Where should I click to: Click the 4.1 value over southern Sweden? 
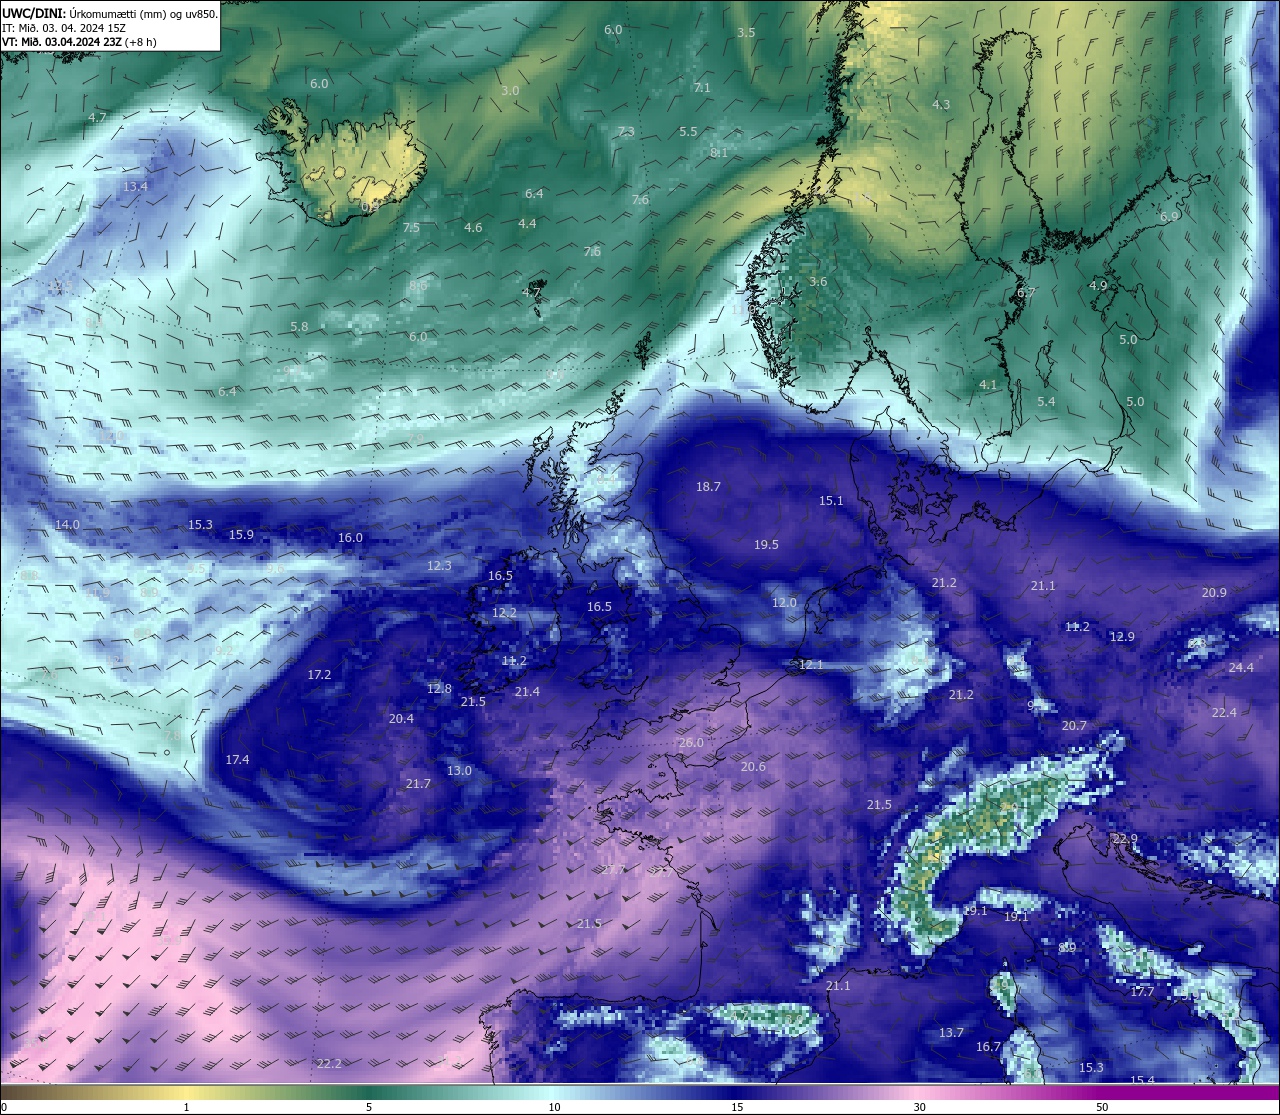(988, 385)
